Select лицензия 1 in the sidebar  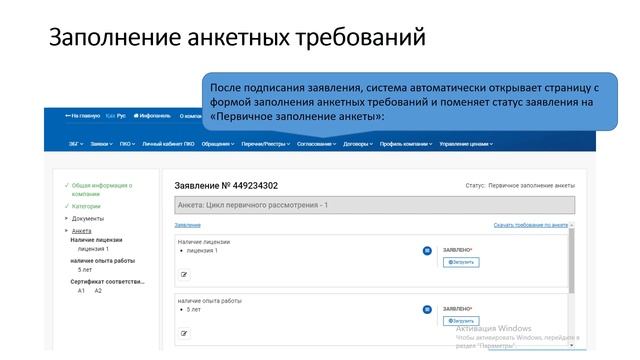pos(93,249)
